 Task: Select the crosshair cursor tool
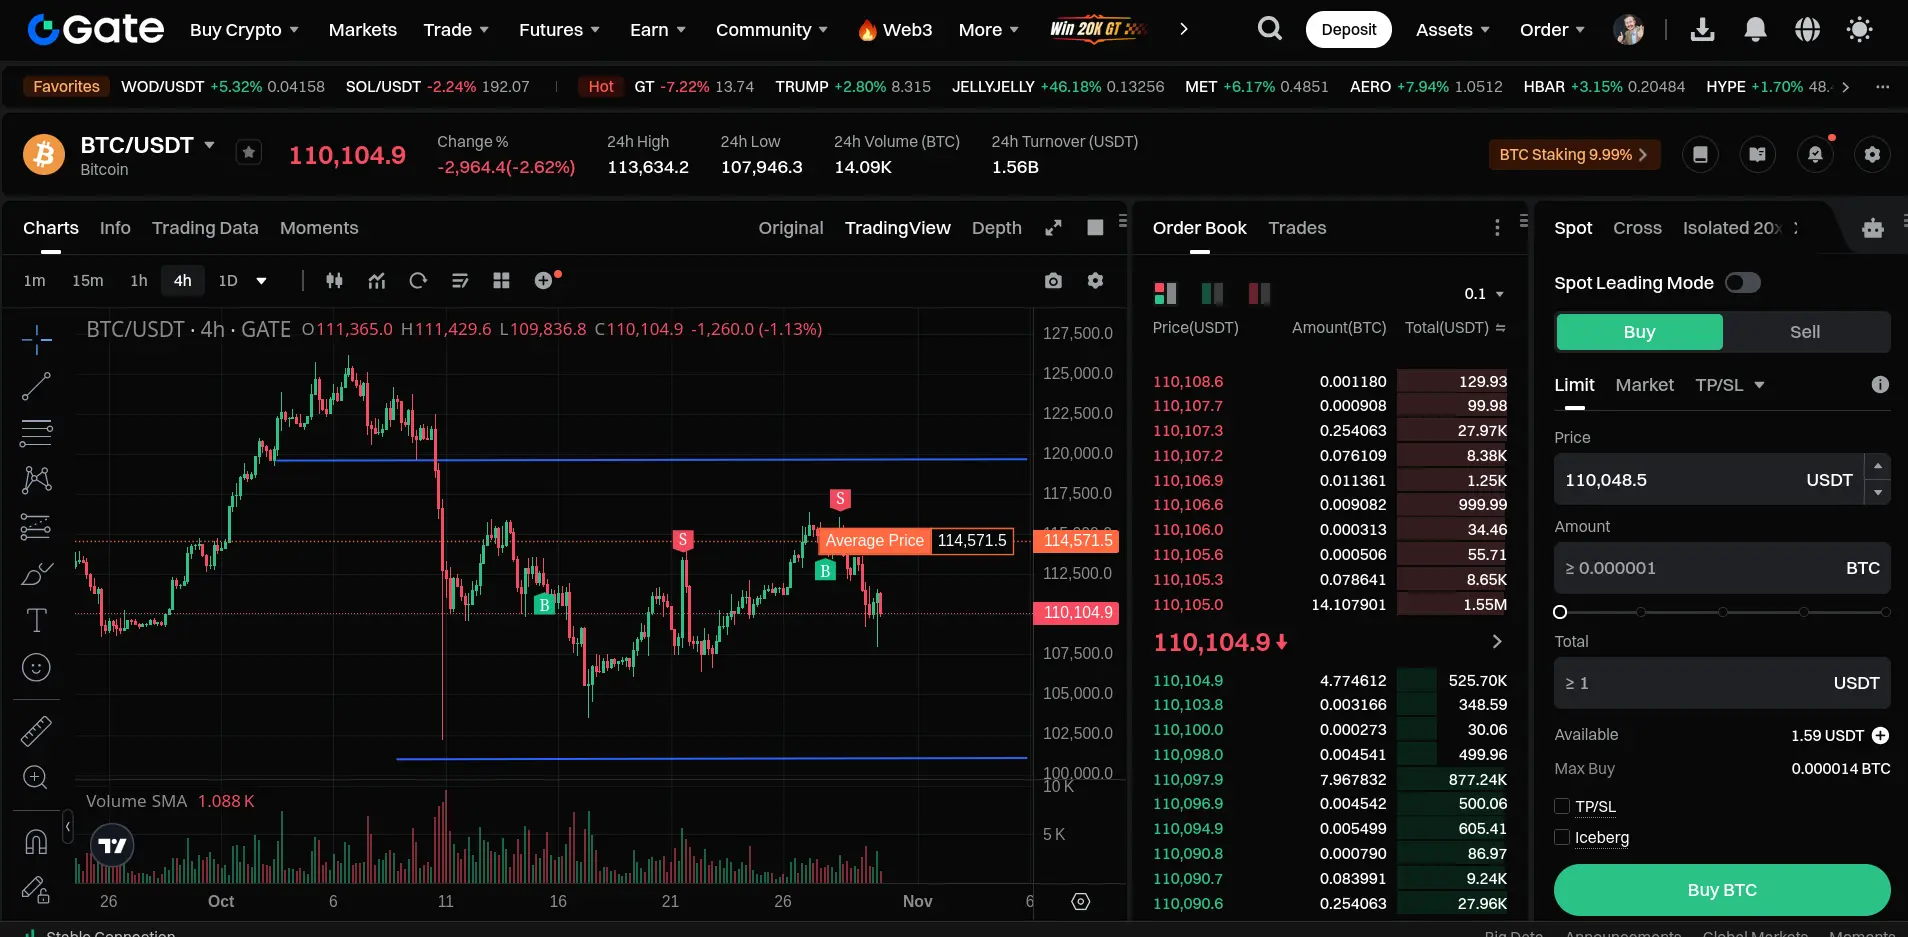[37, 340]
